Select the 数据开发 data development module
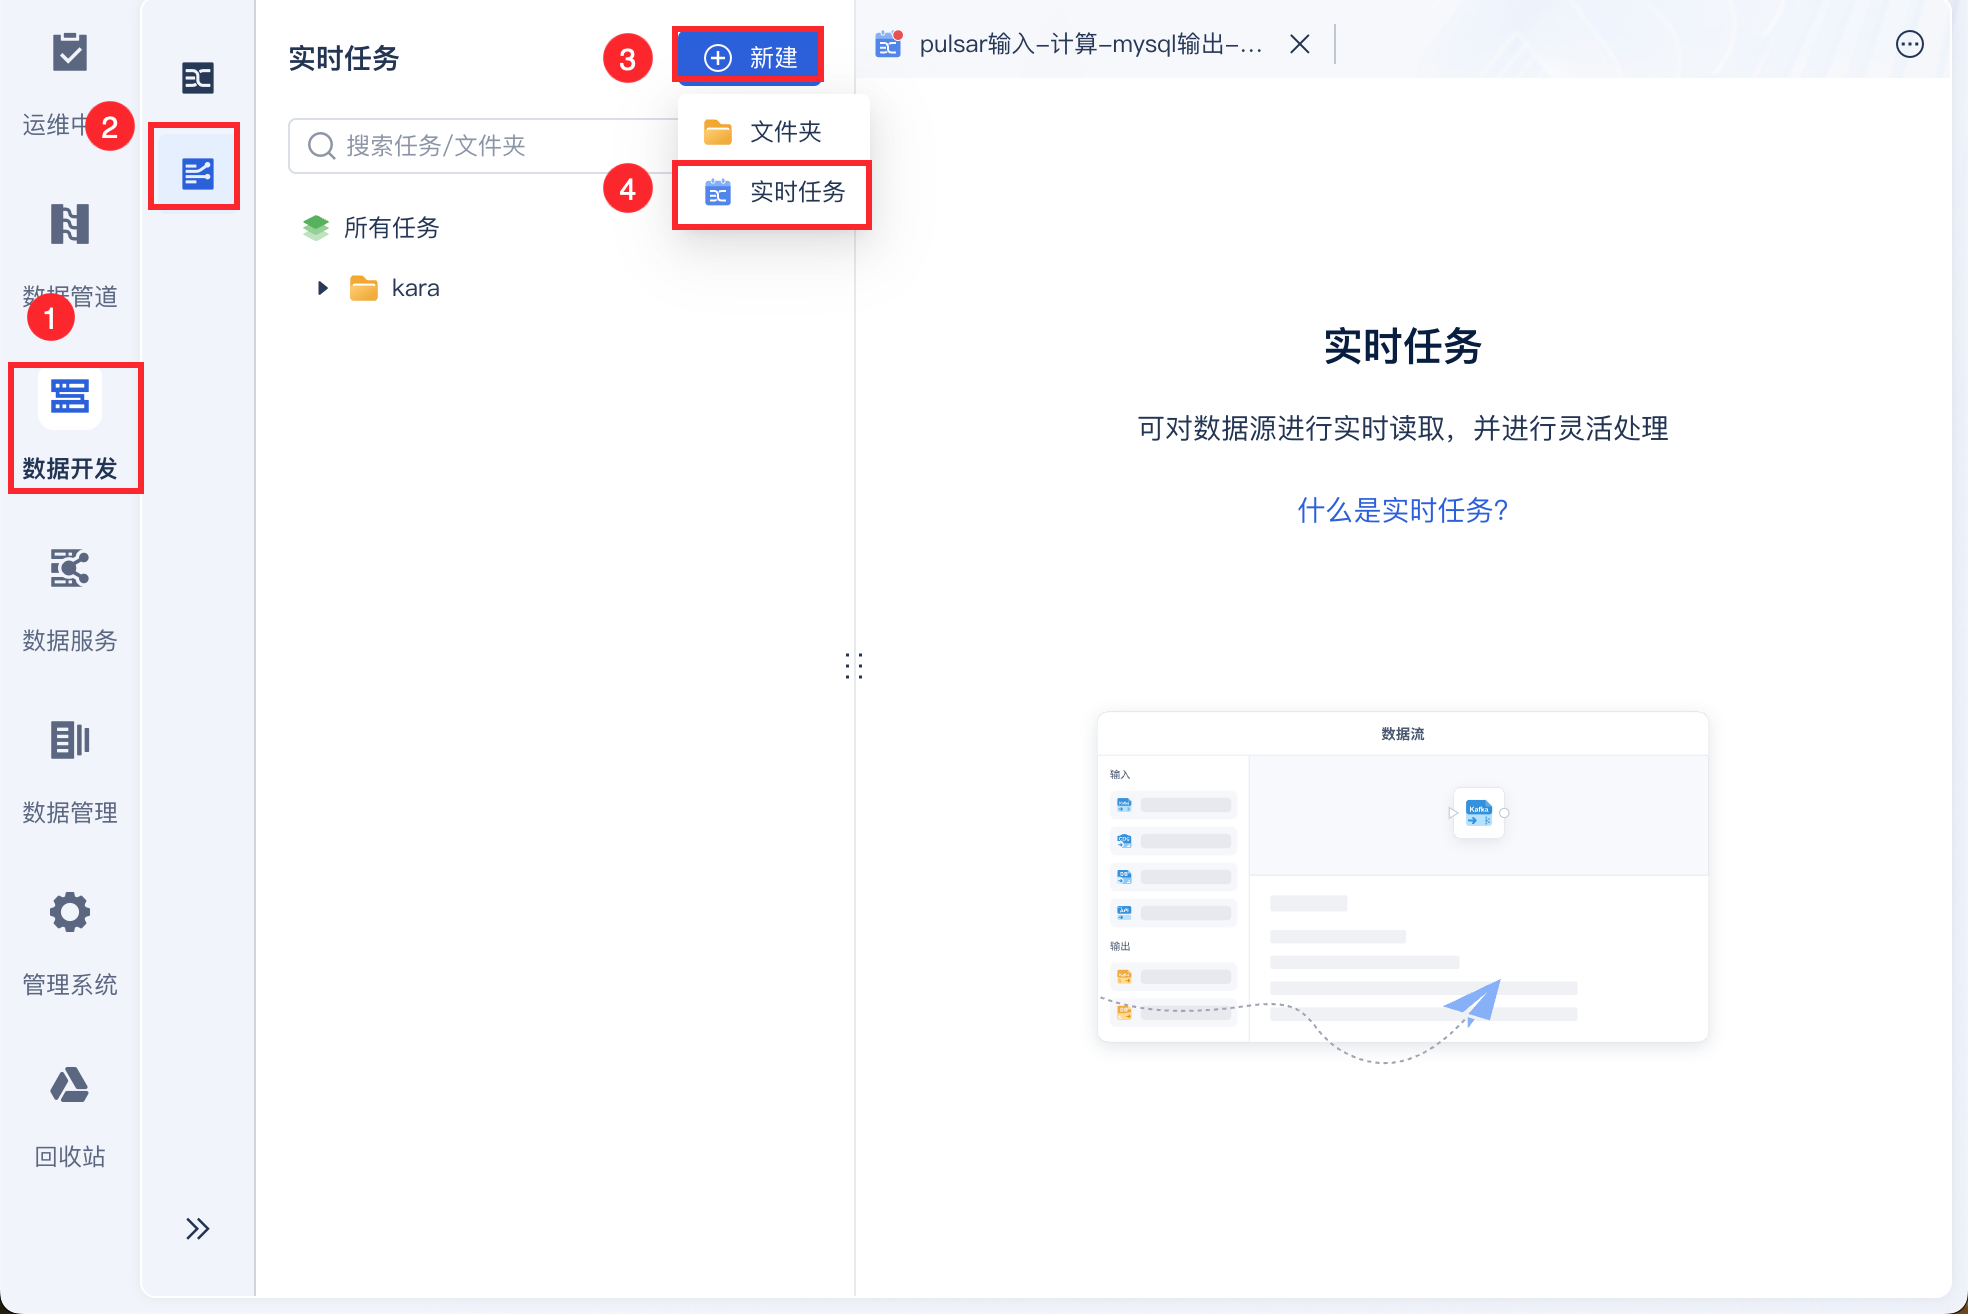Screen dimensions: 1968x1314 click(69, 398)
